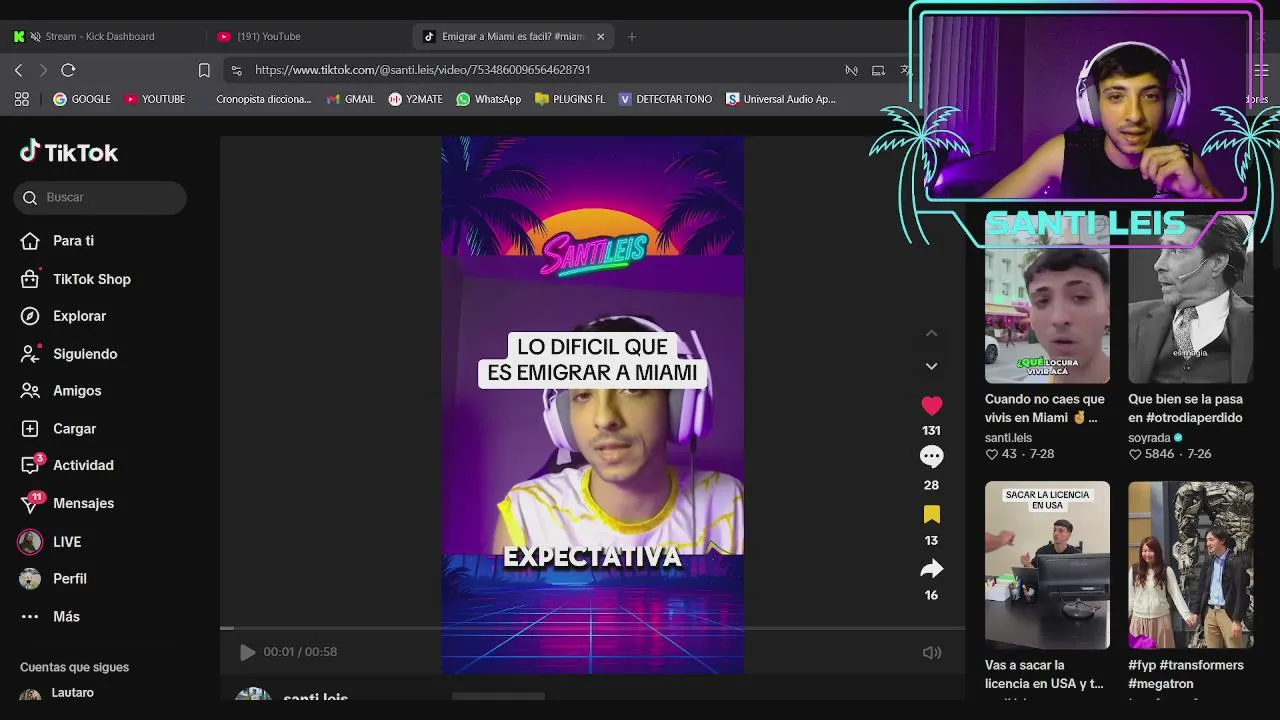Open YOUTUBE bookmark
This screenshot has width=1280, height=720.
click(x=155, y=99)
